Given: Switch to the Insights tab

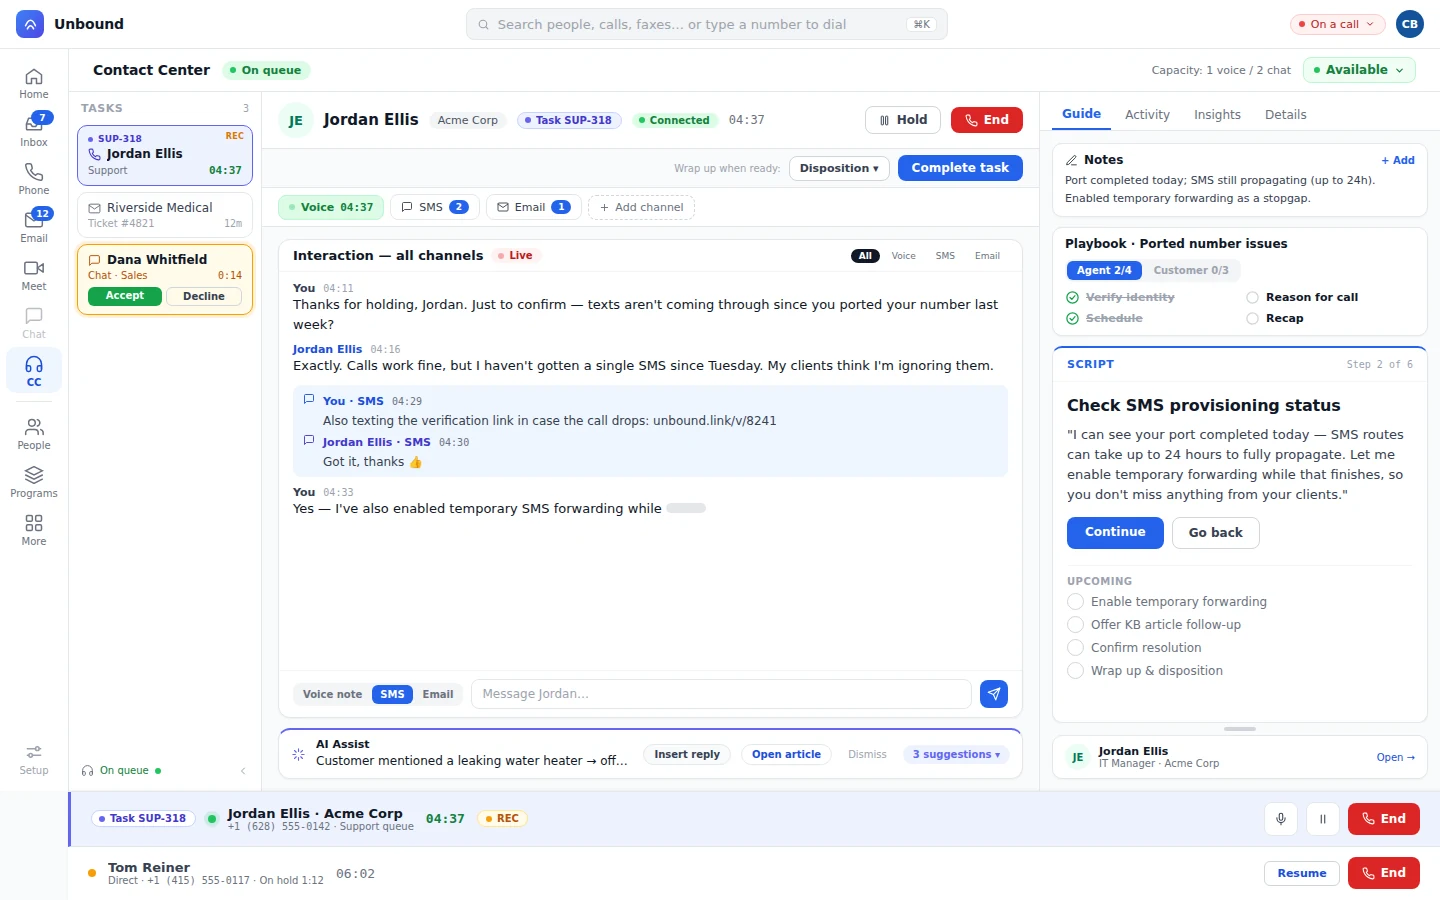Looking at the screenshot, I should click(x=1217, y=115).
